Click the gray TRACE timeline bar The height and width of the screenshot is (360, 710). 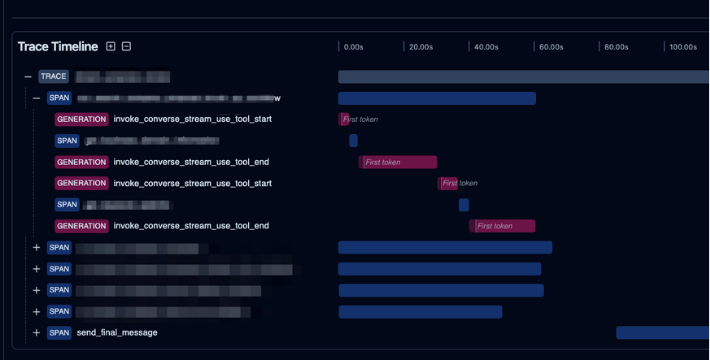click(523, 77)
